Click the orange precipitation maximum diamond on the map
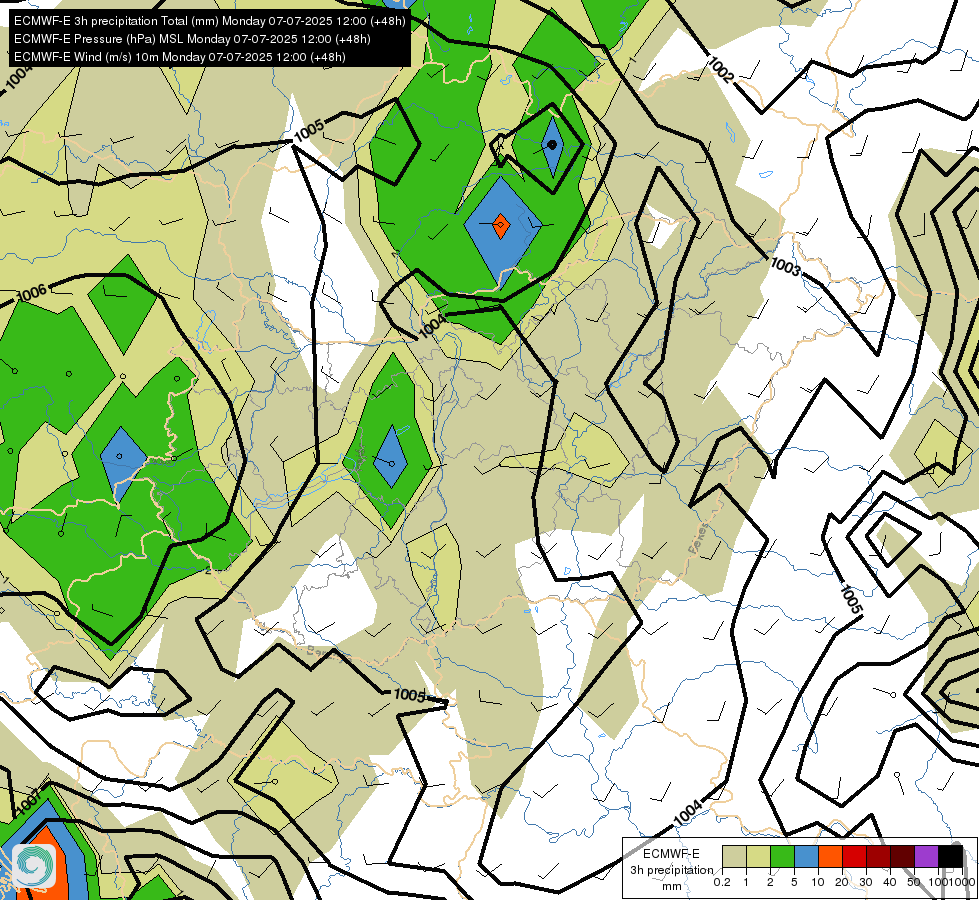This screenshot has width=979, height=900. tap(500, 225)
